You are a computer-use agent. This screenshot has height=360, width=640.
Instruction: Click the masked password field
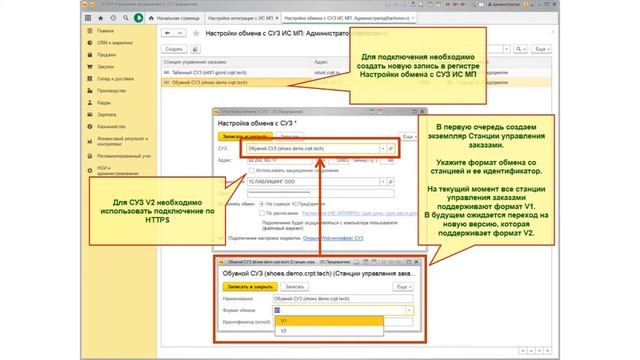click(321, 193)
